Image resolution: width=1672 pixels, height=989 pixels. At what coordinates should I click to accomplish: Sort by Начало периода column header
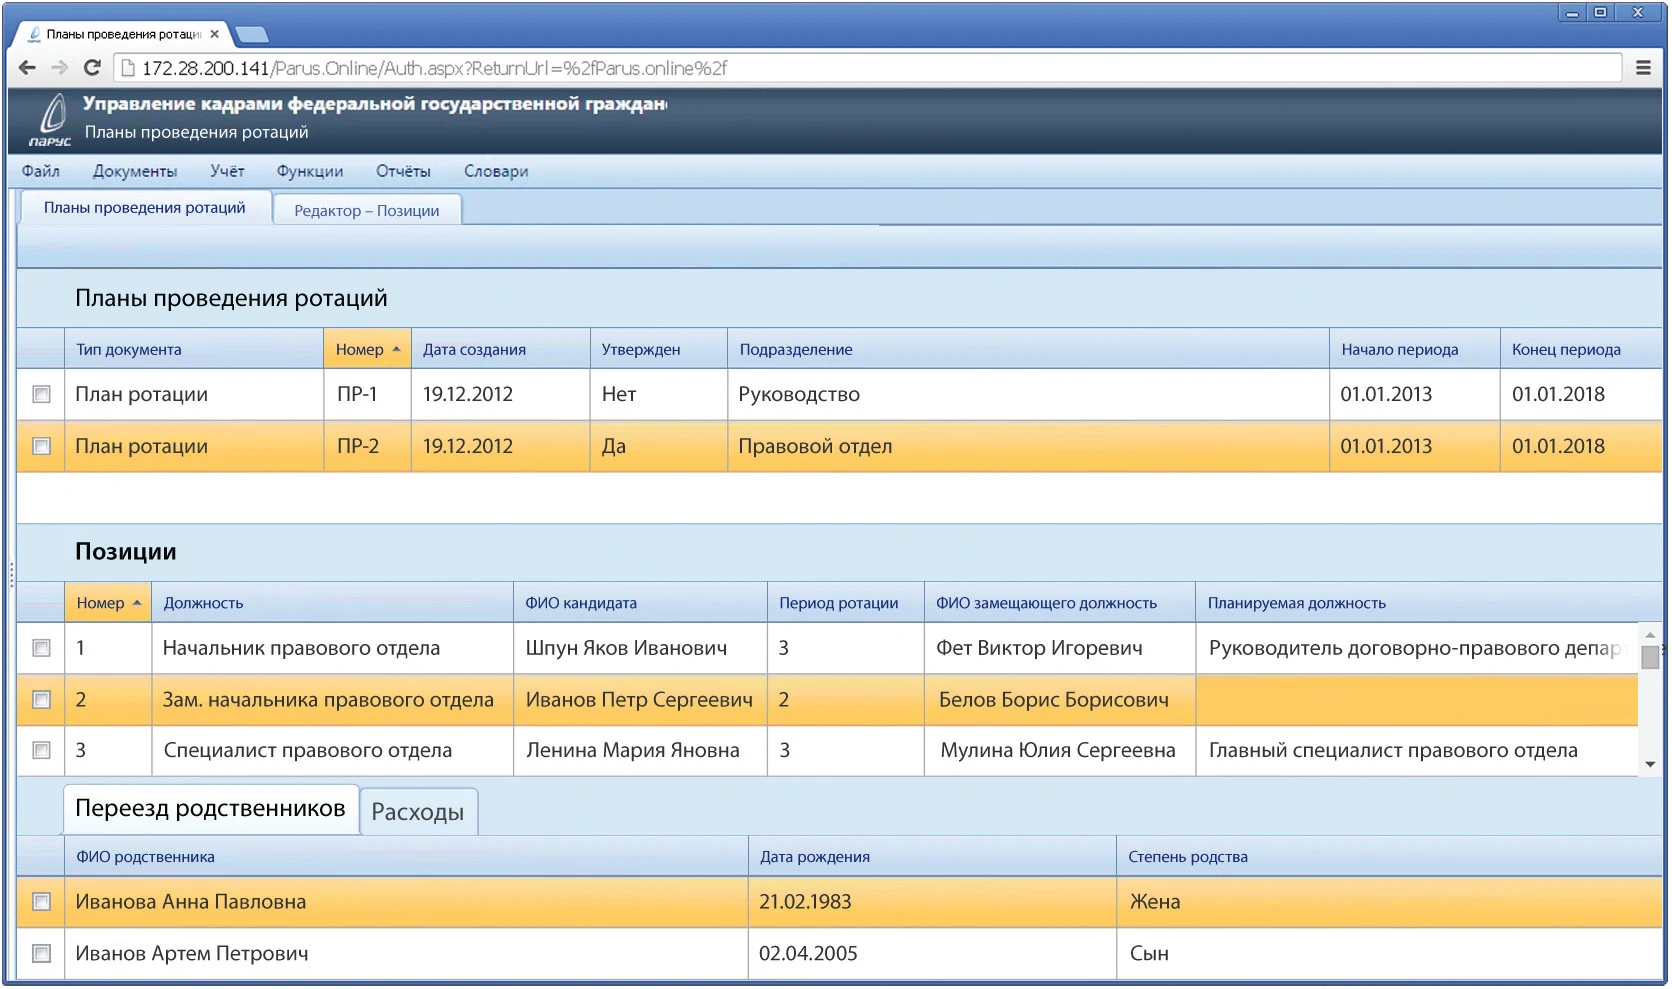(x=1414, y=349)
